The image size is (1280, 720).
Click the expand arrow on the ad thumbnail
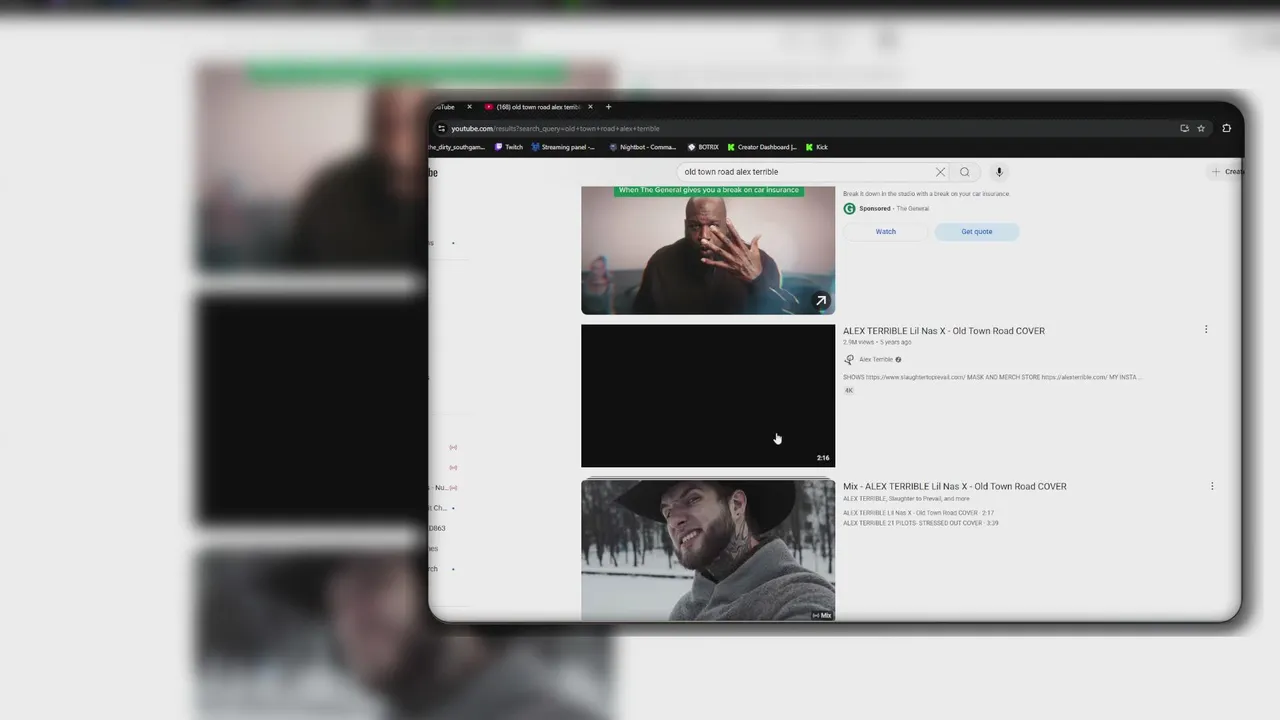pyautogui.click(x=821, y=301)
